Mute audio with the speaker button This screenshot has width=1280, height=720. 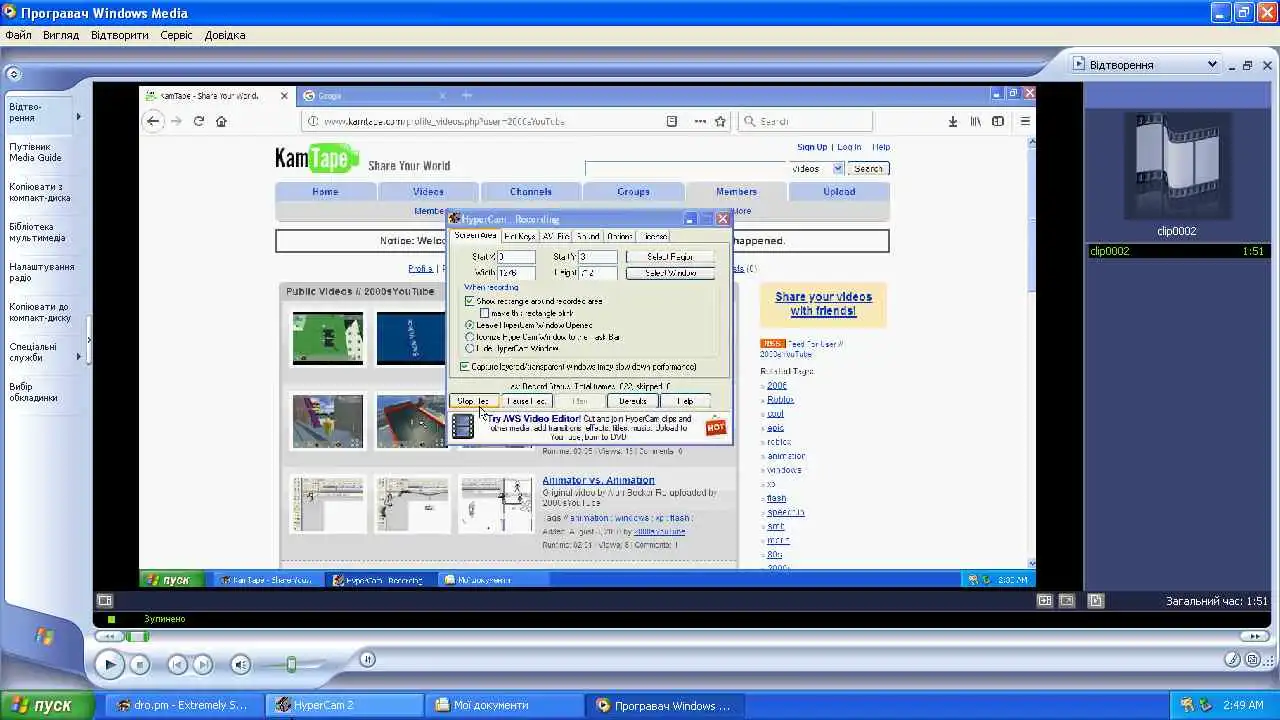pos(241,664)
